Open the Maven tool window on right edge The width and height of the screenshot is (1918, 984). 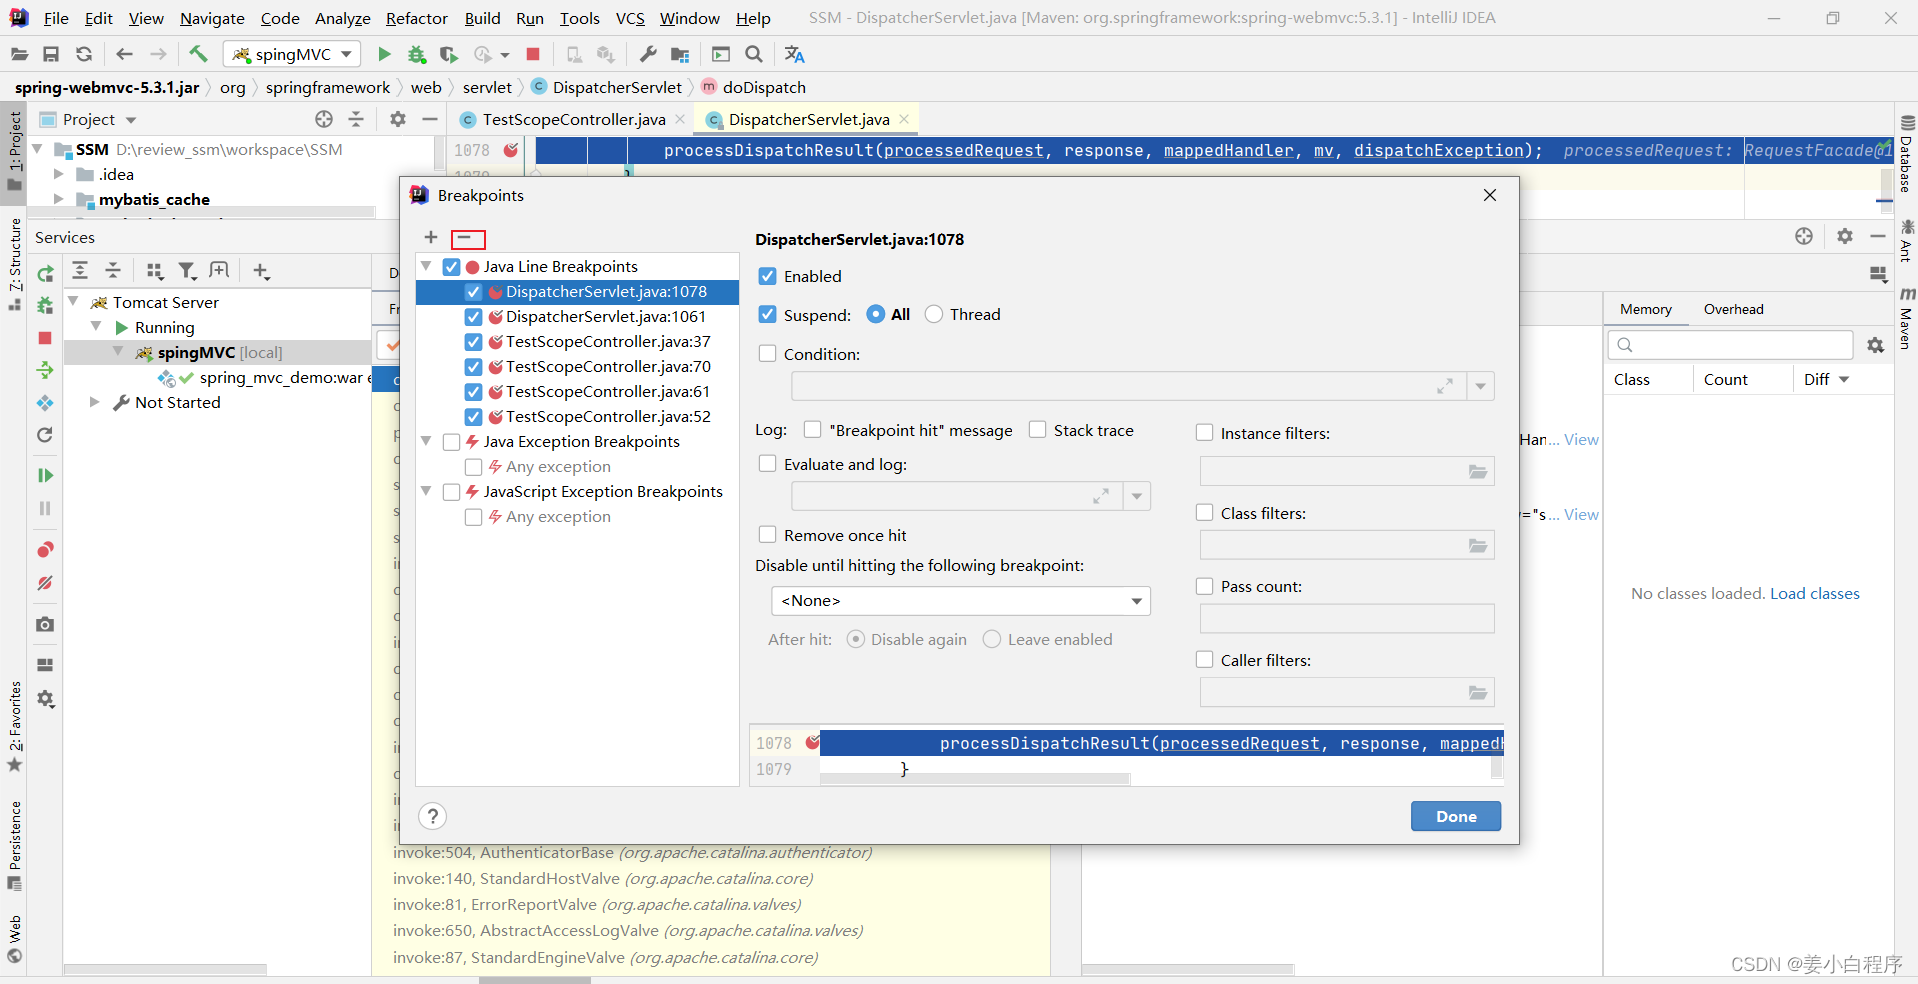[x=1906, y=318]
